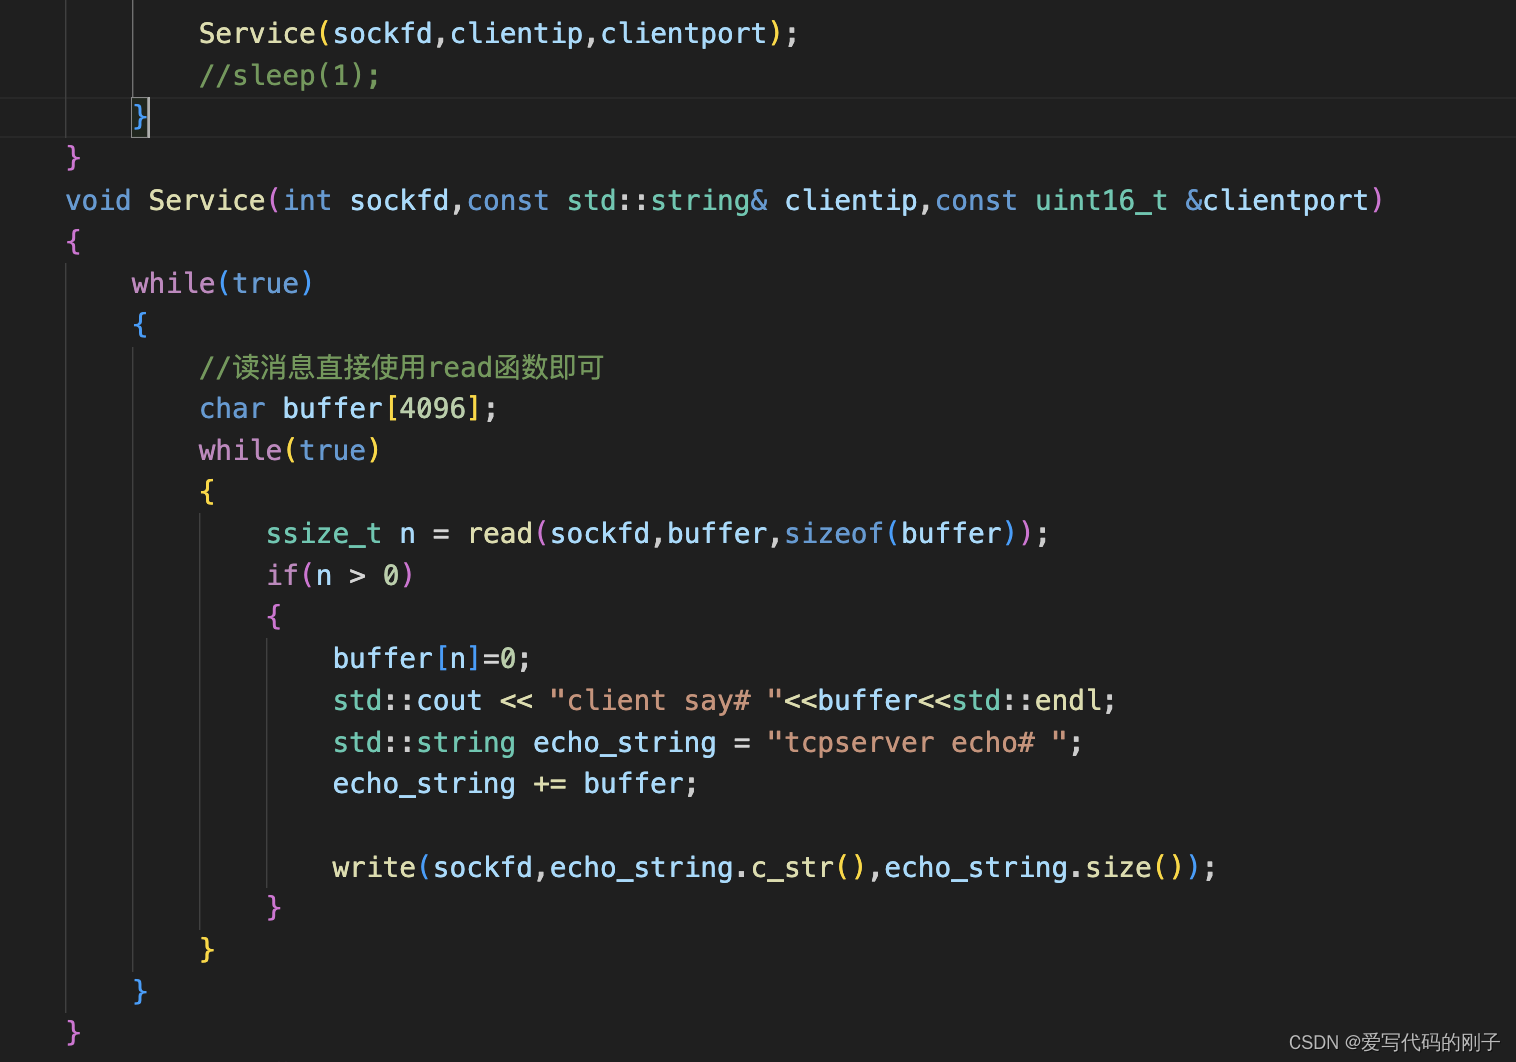1516x1062 pixels.
Task: Click the void keyword in Service definition
Action: (98, 201)
